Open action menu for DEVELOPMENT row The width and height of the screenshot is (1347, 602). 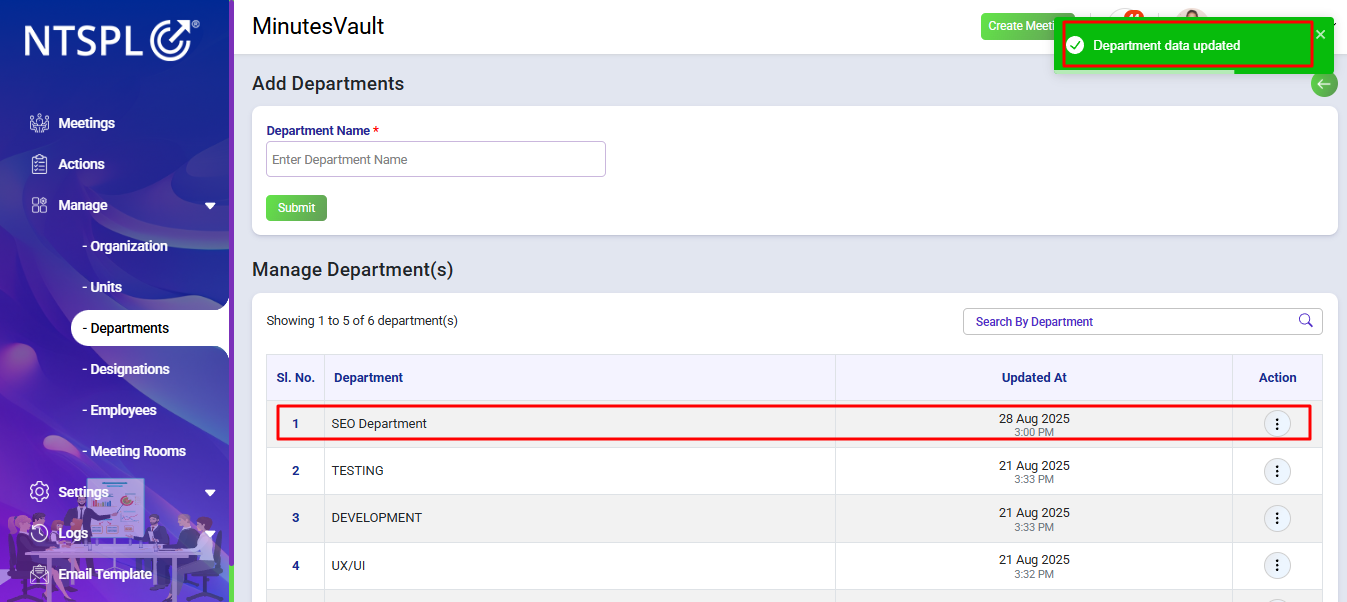(x=1277, y=518)
